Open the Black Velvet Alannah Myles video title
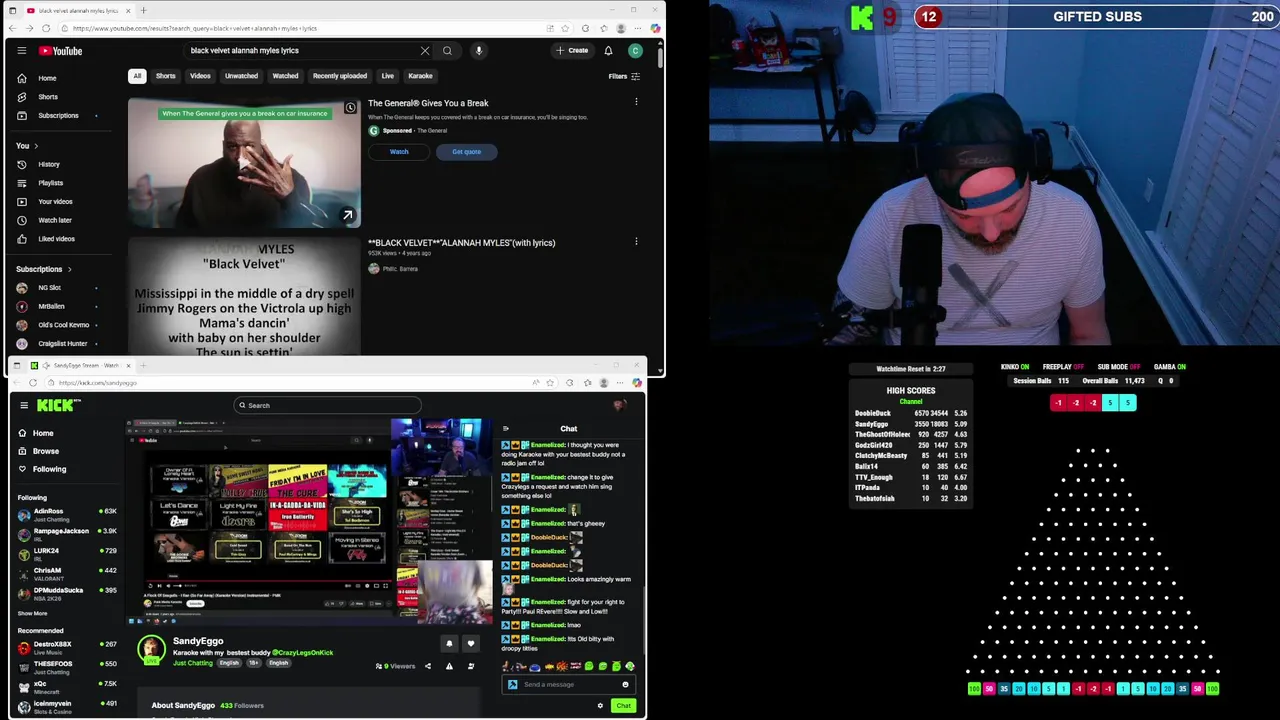The image size is (1280, 720). coord(461,243)
